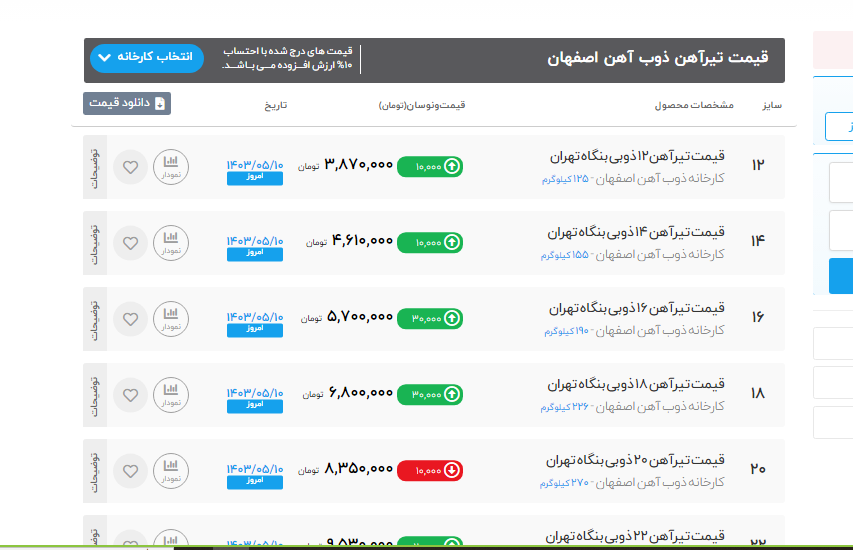Show chart for size 18 beam

[171, 394]
